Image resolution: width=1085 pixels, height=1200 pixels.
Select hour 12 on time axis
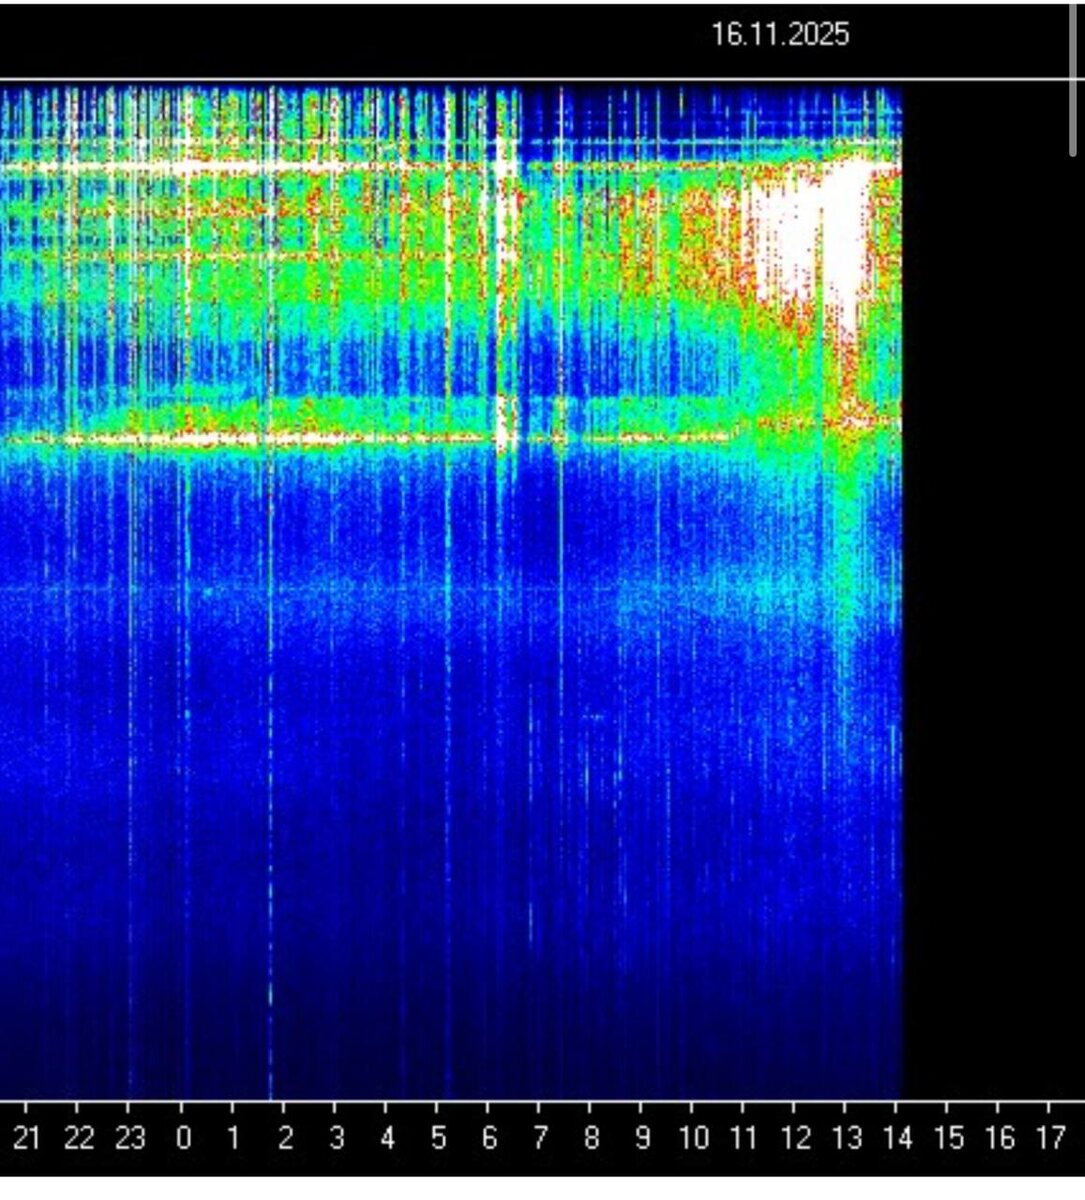(x=796, y=1138)
